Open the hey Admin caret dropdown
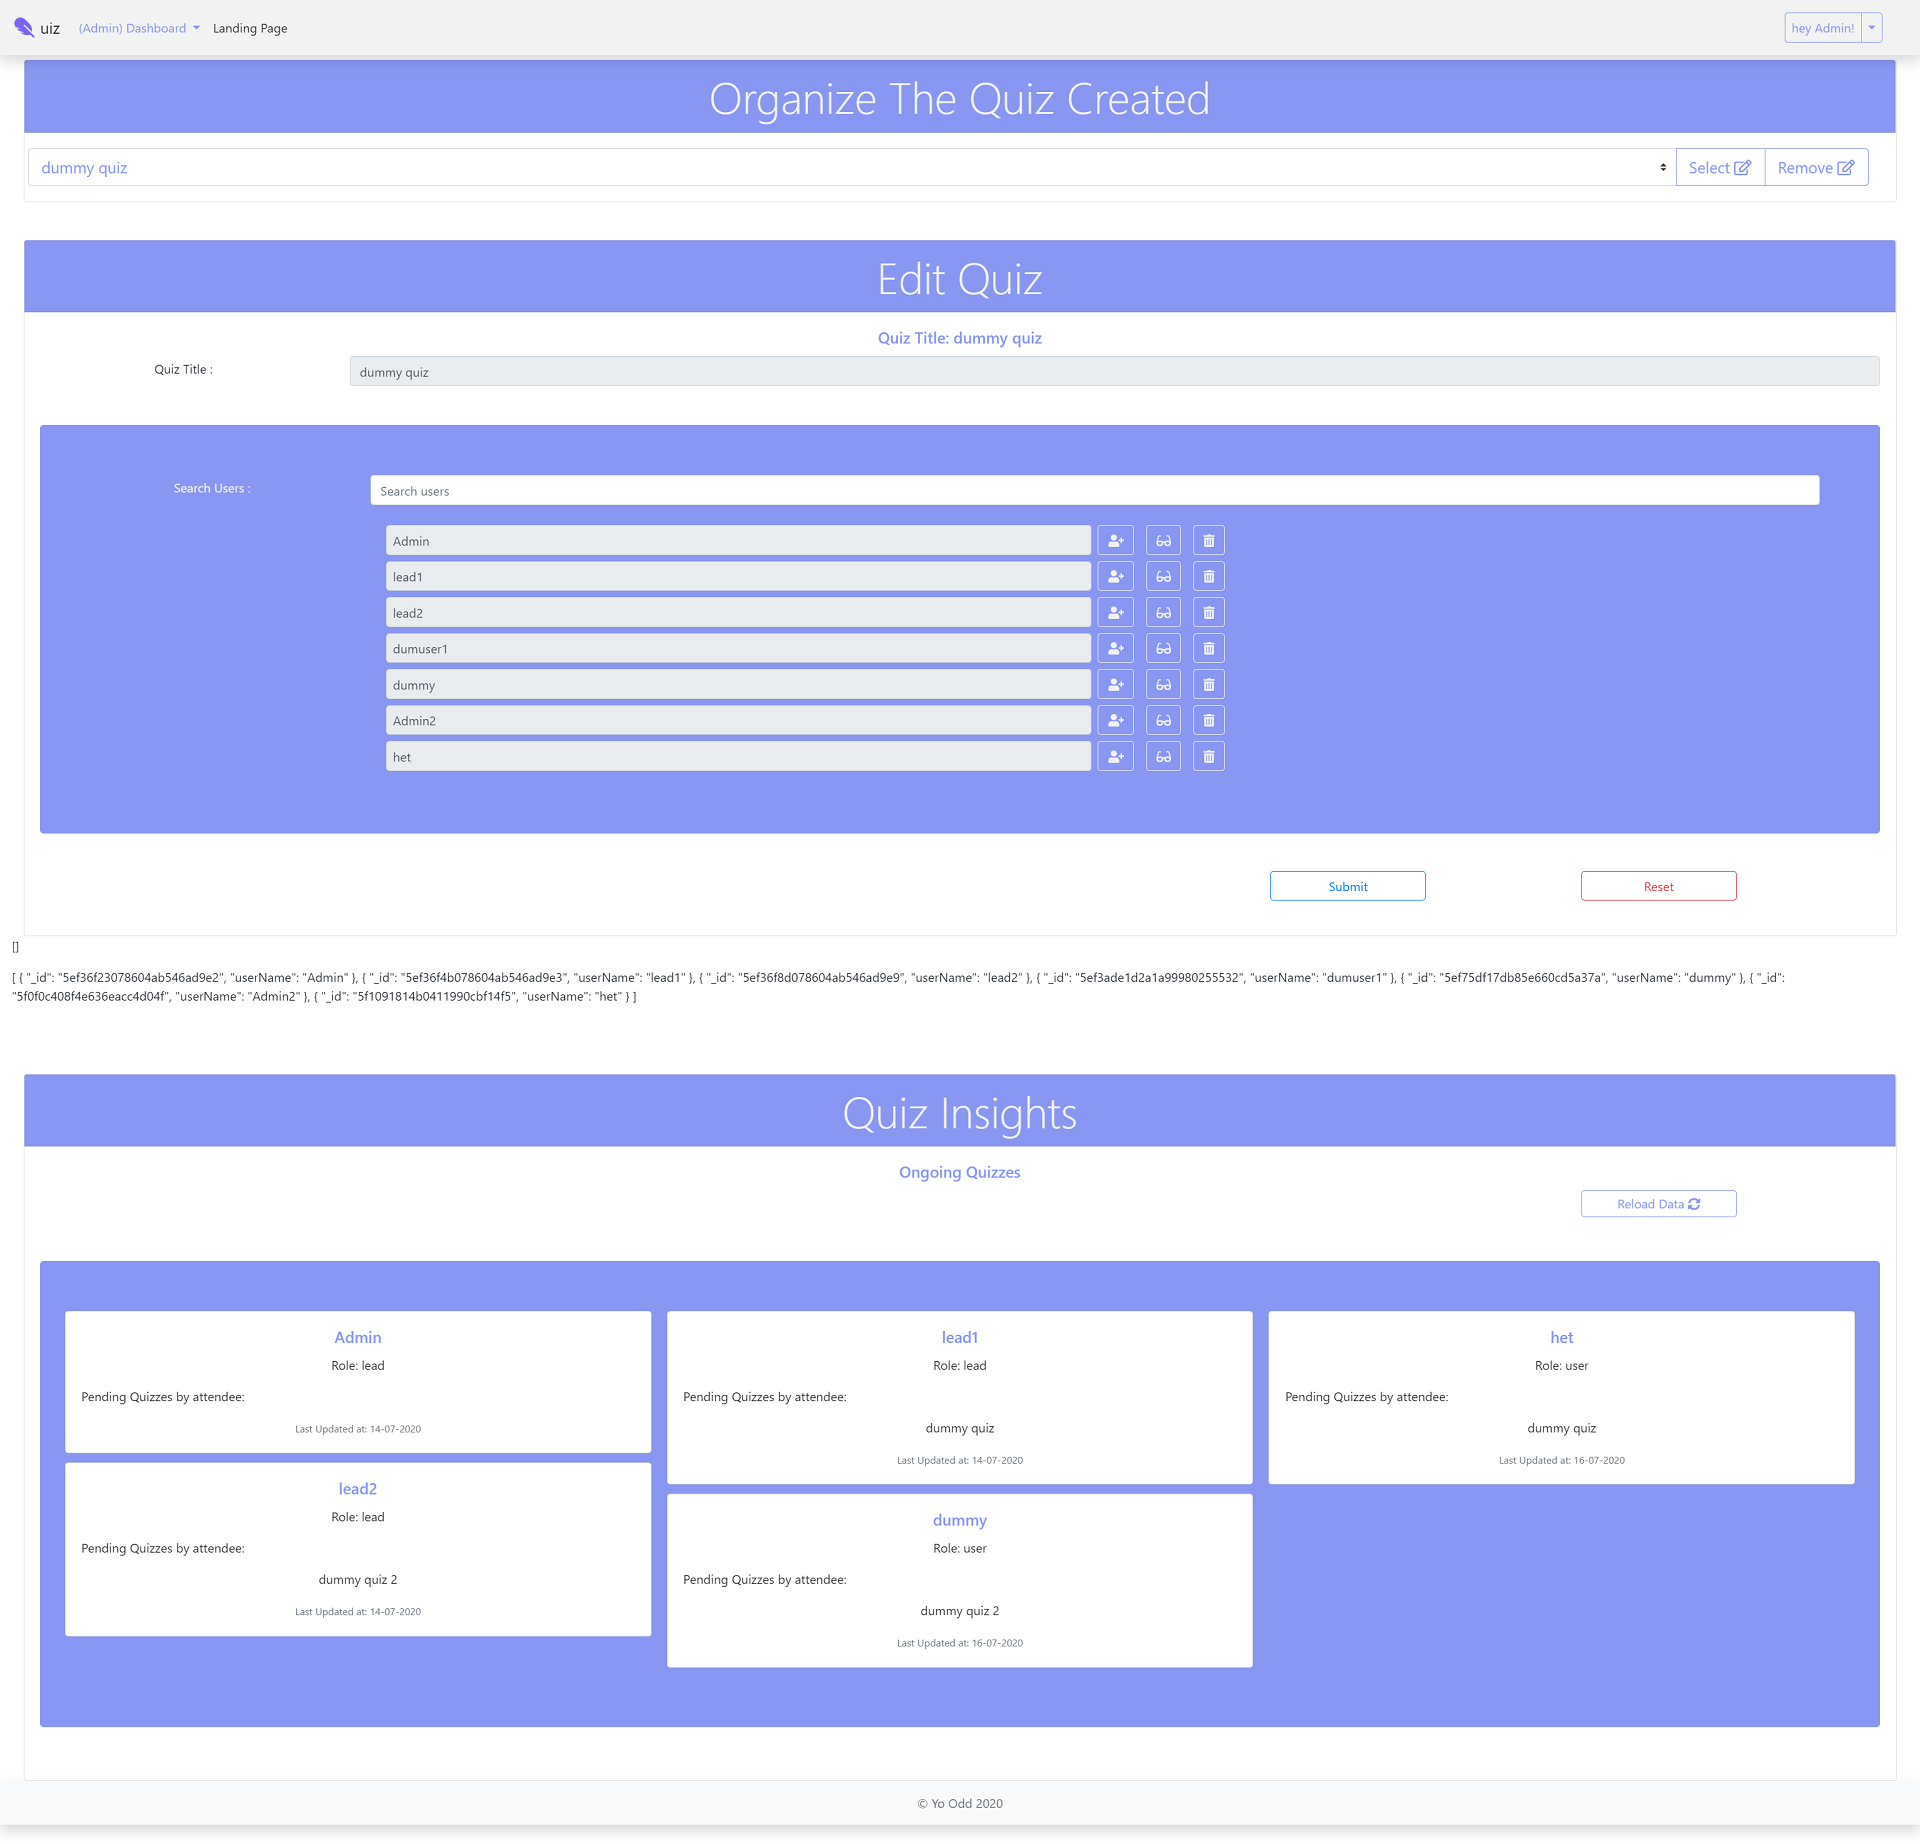The width and height of the screenshot is (1920, 1844). pos(1872,28)
